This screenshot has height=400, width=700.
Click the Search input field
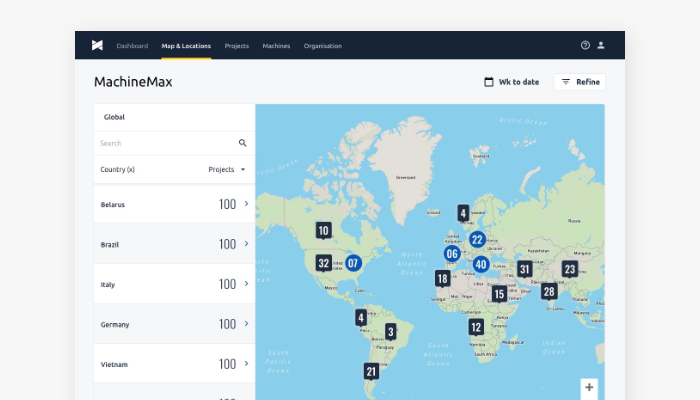(x=165, y=143)
